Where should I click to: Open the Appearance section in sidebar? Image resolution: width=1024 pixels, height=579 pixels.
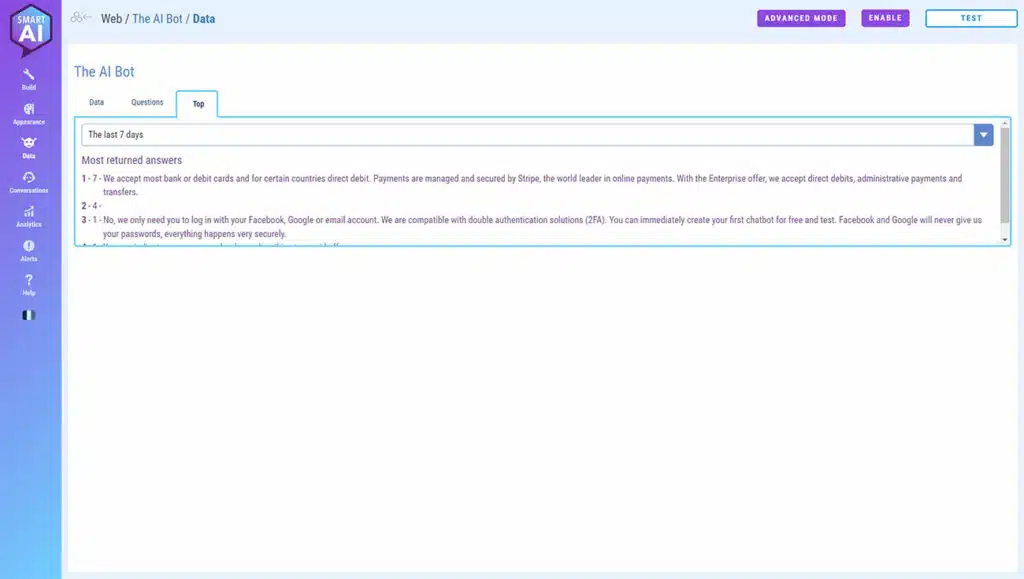[x=29, y=111]
